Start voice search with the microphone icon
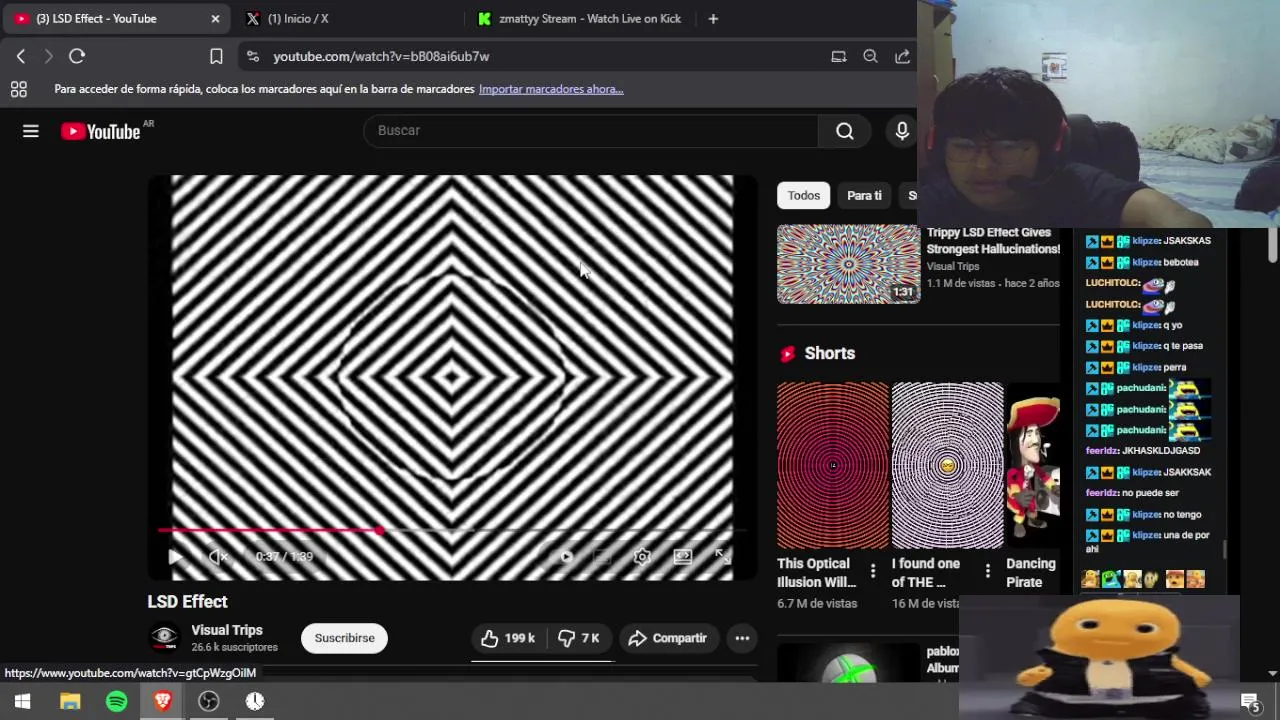Screen dimensions: 1280x720 902,131
